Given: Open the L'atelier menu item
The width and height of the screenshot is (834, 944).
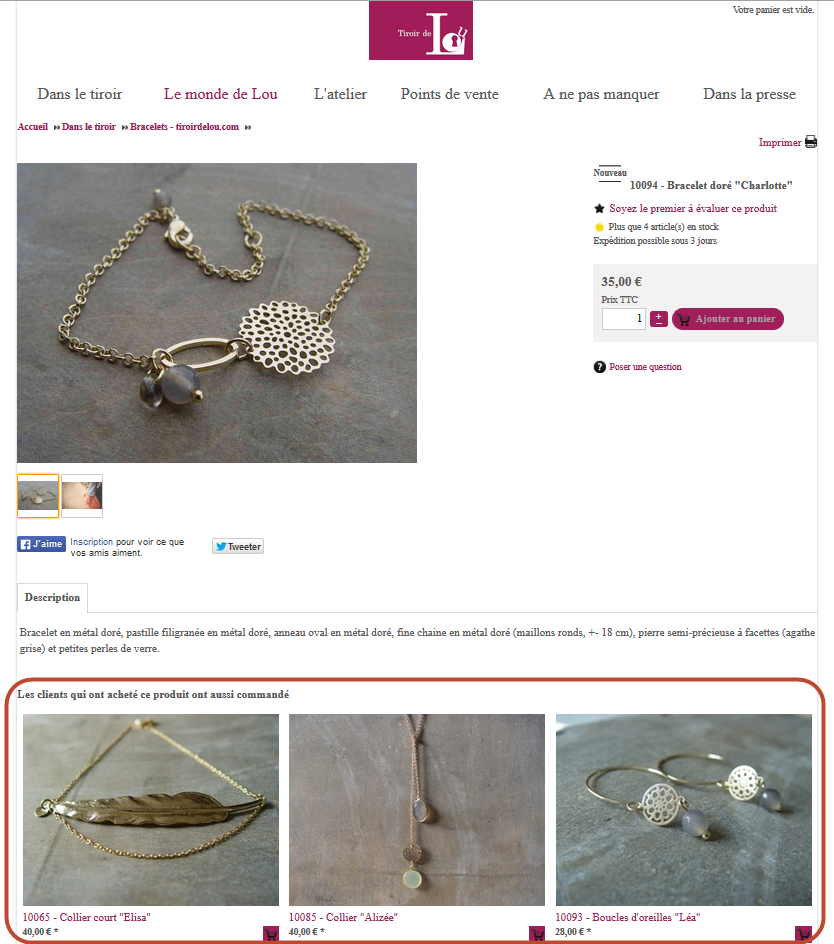Looking at the screenshot, I should [x=340, y=94].
